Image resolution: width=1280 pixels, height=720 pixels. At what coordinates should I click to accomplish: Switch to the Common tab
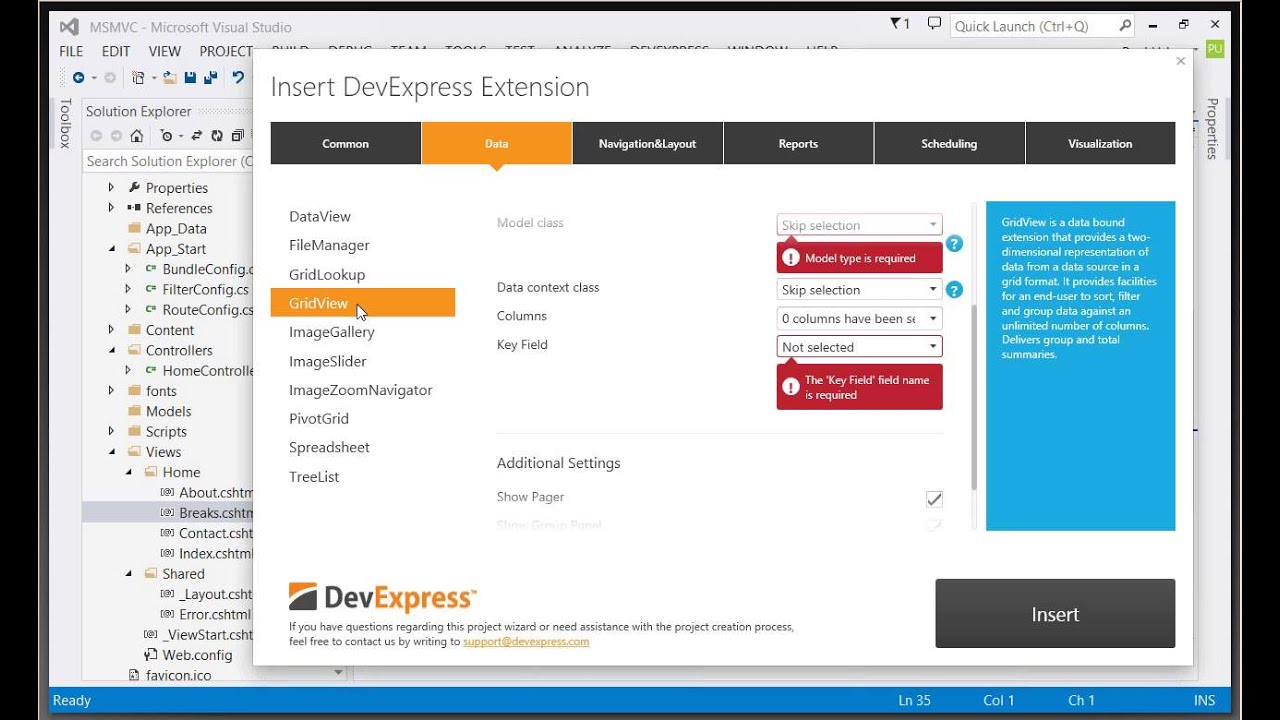[x=345, y=143]
